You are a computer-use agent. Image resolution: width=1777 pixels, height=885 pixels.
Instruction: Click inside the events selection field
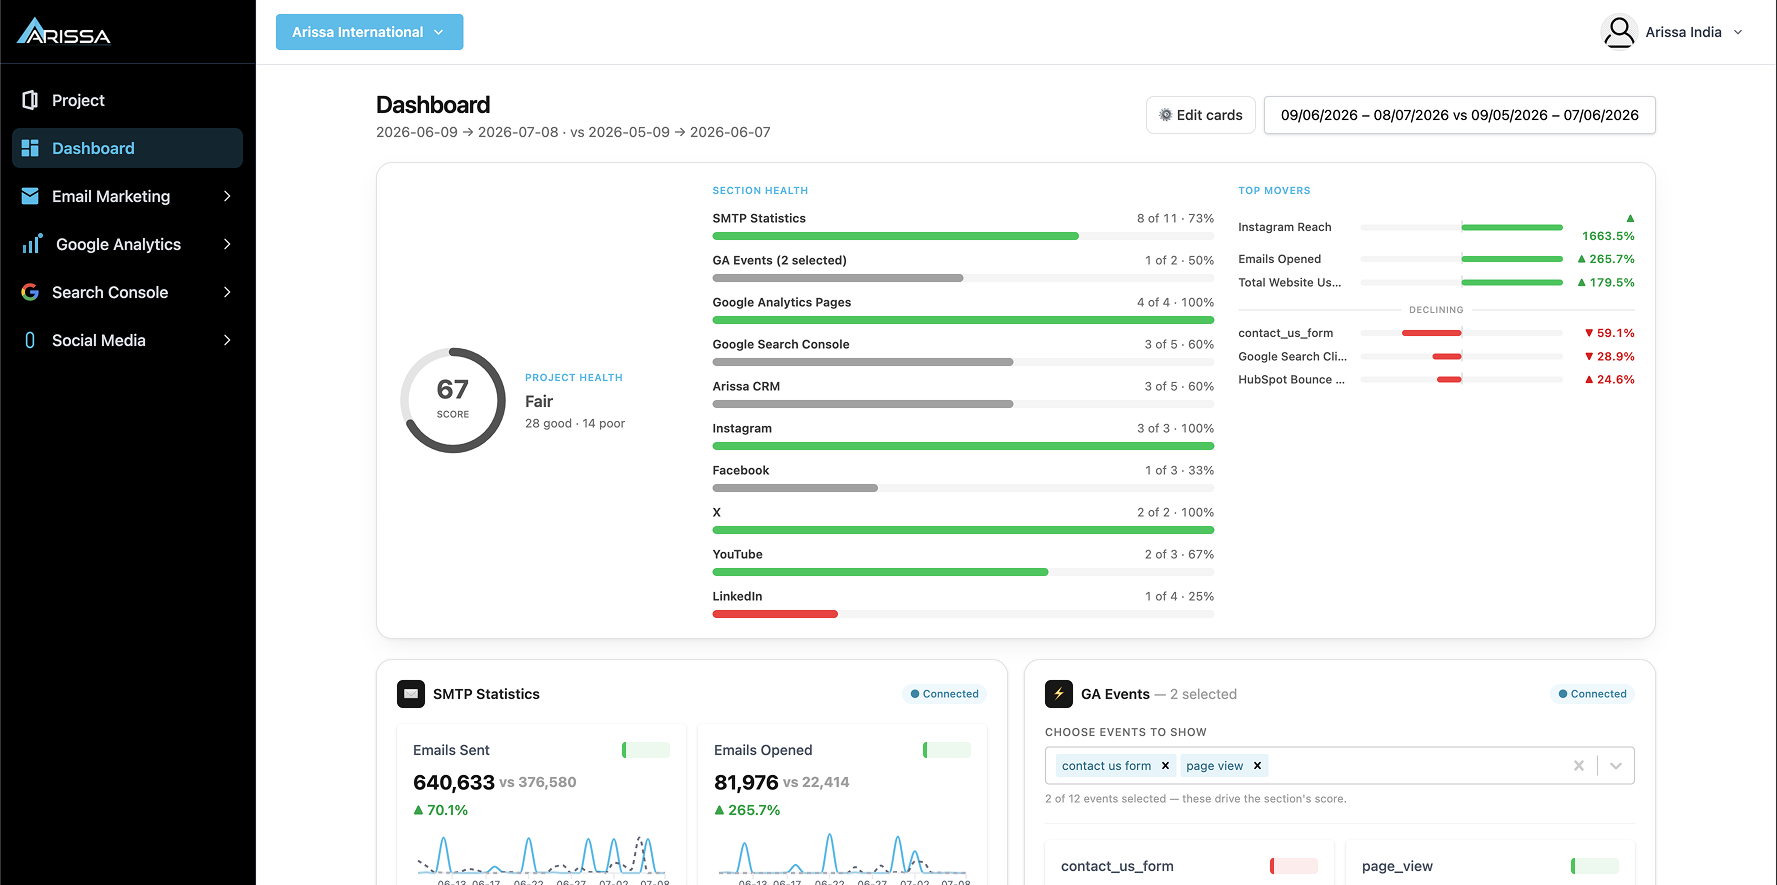coord(1340,766)
